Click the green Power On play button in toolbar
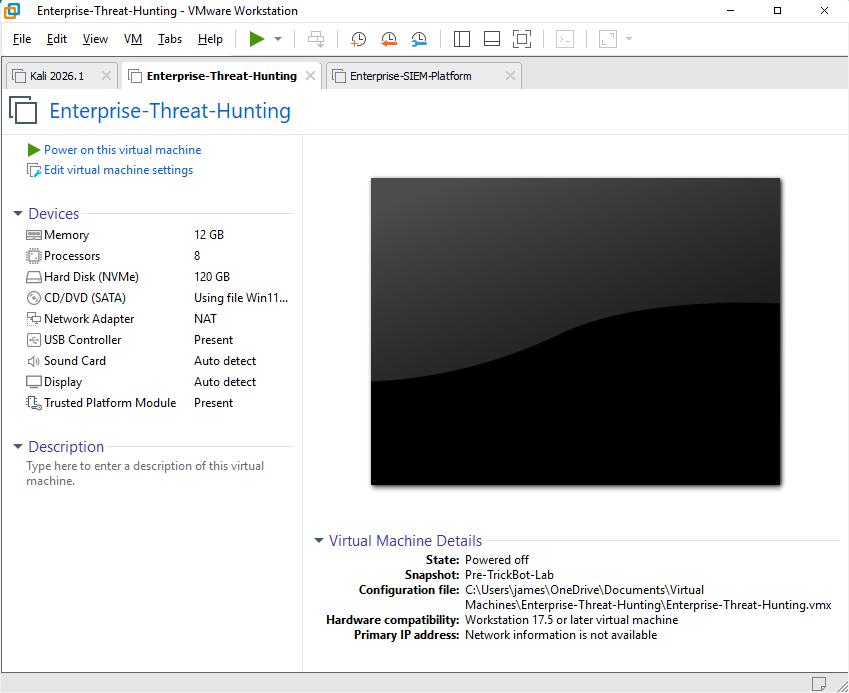Screen dimensions: 849x693 257,39
